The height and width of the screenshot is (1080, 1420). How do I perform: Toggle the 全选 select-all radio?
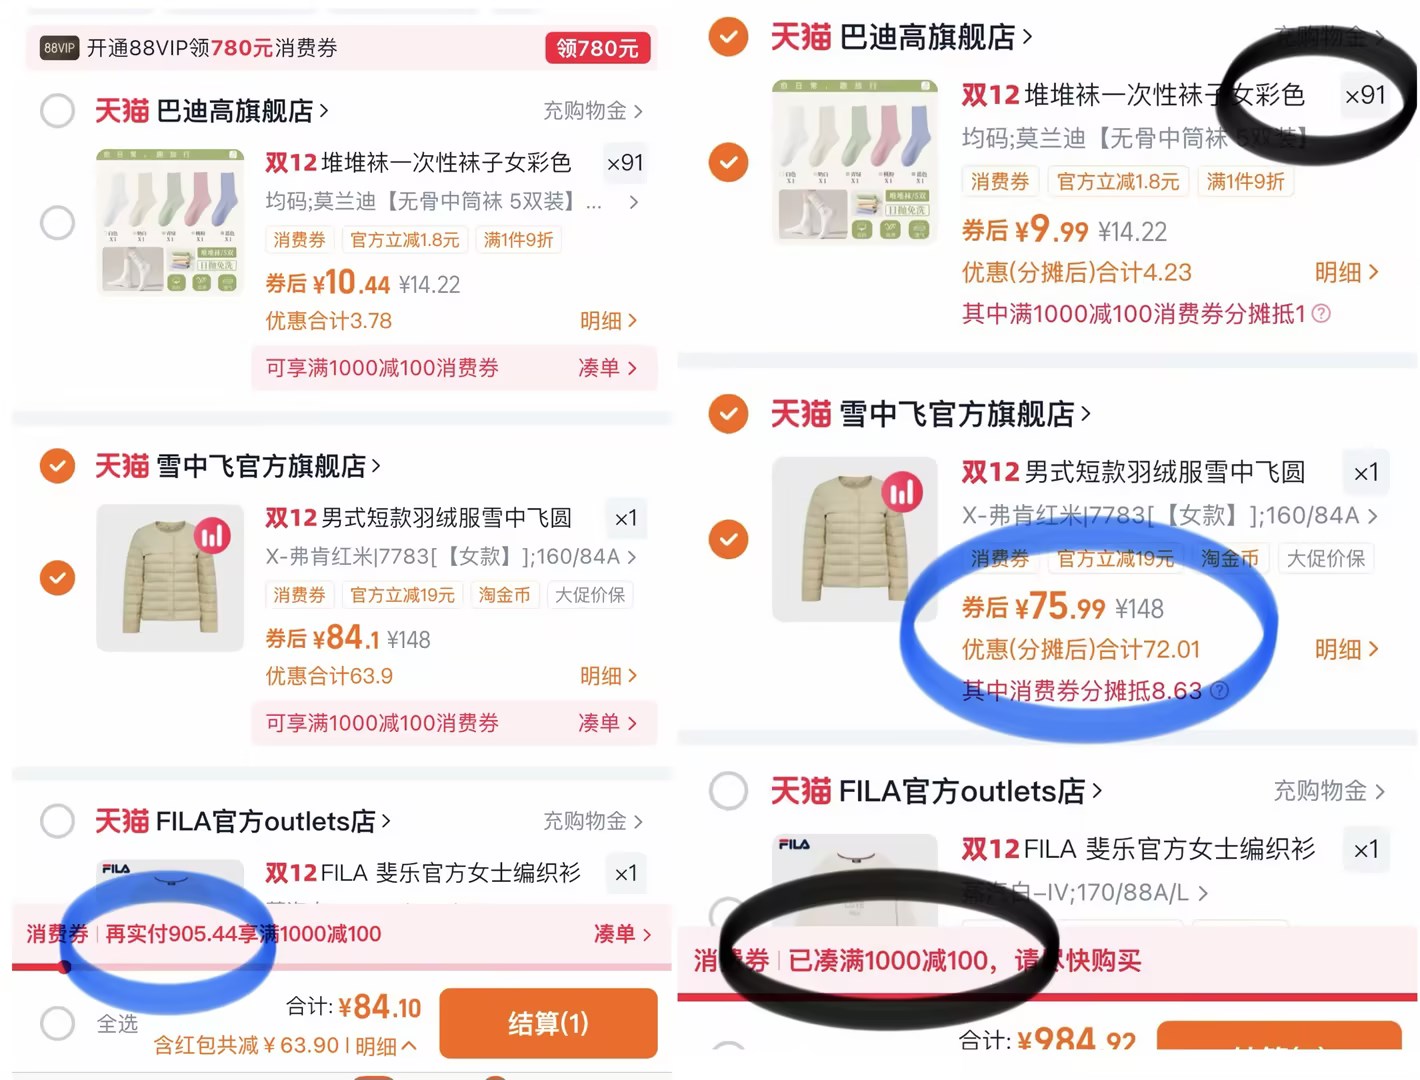click(58, 1023)
